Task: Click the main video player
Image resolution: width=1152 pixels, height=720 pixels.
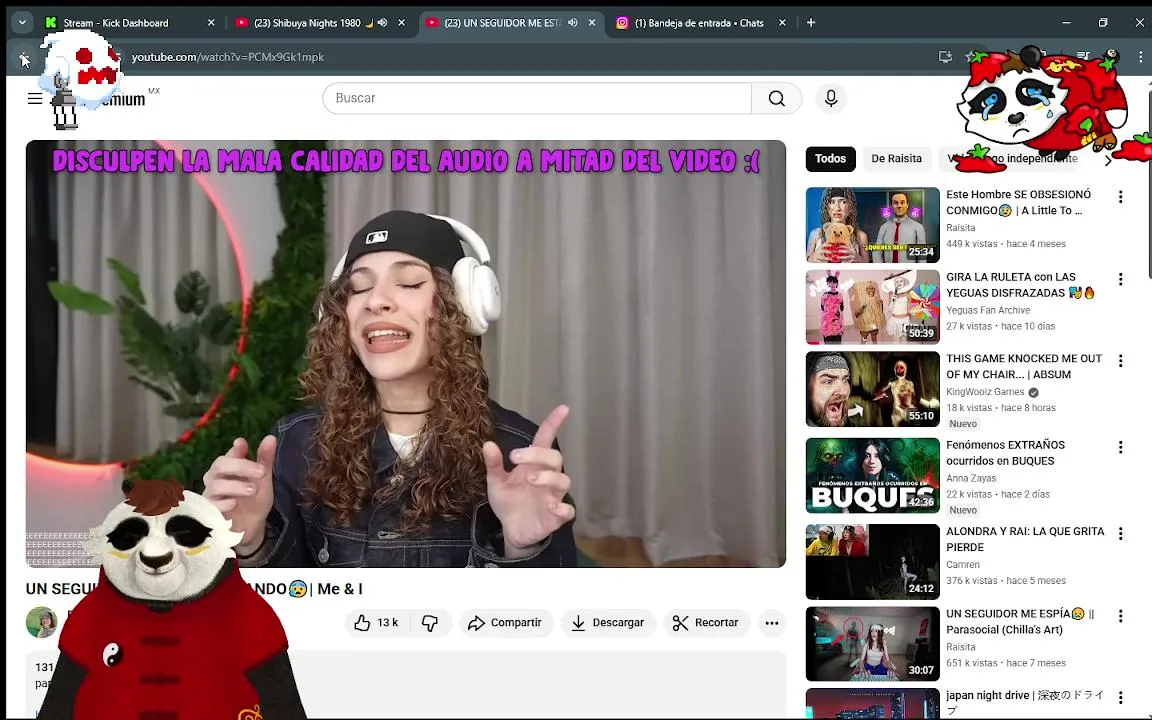Action: pos(406,353)
